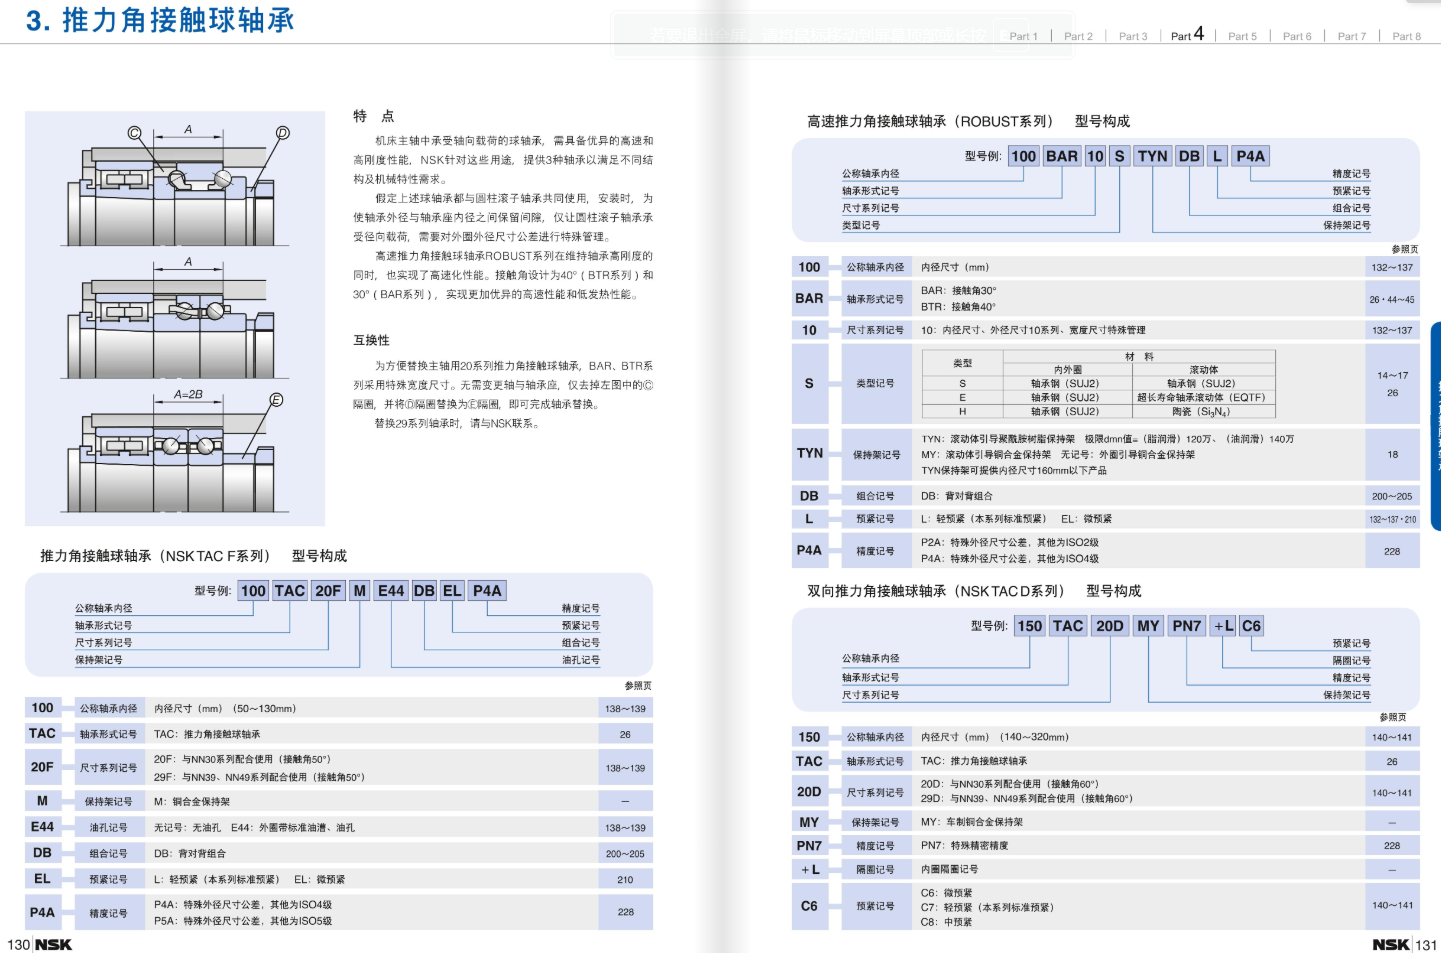Click reference page 200~205 in the TAC F DB row
1441x953 pixels.
pyautogui.click(x=625, y=854)
